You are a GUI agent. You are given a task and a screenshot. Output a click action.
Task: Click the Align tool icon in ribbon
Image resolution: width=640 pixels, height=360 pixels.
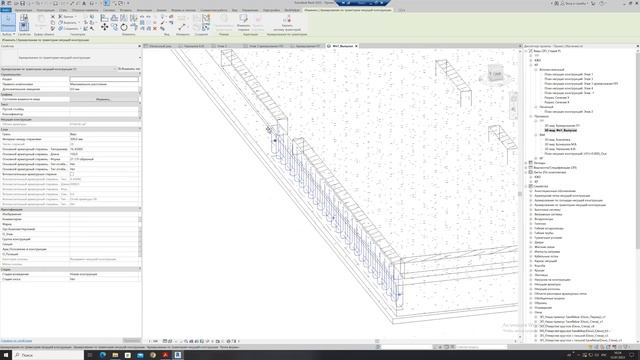[104, 18]
